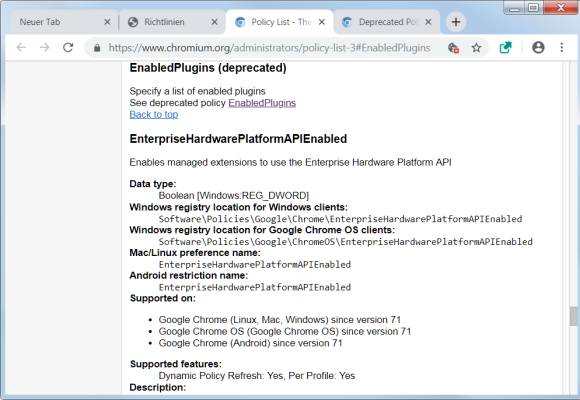Open Chrome's three-dot menu
This screenshot has height=400, width=580.
click(x=562, y=47)
